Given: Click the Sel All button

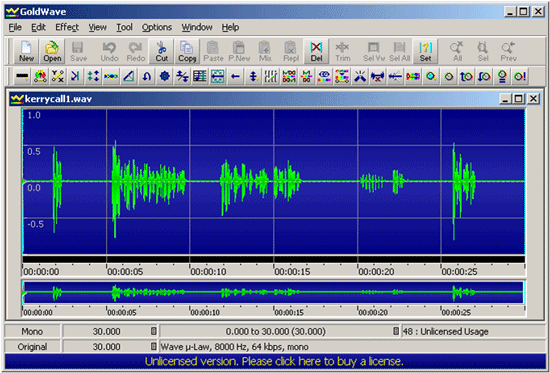Looking at the screenshot, I should coord(400,51).
